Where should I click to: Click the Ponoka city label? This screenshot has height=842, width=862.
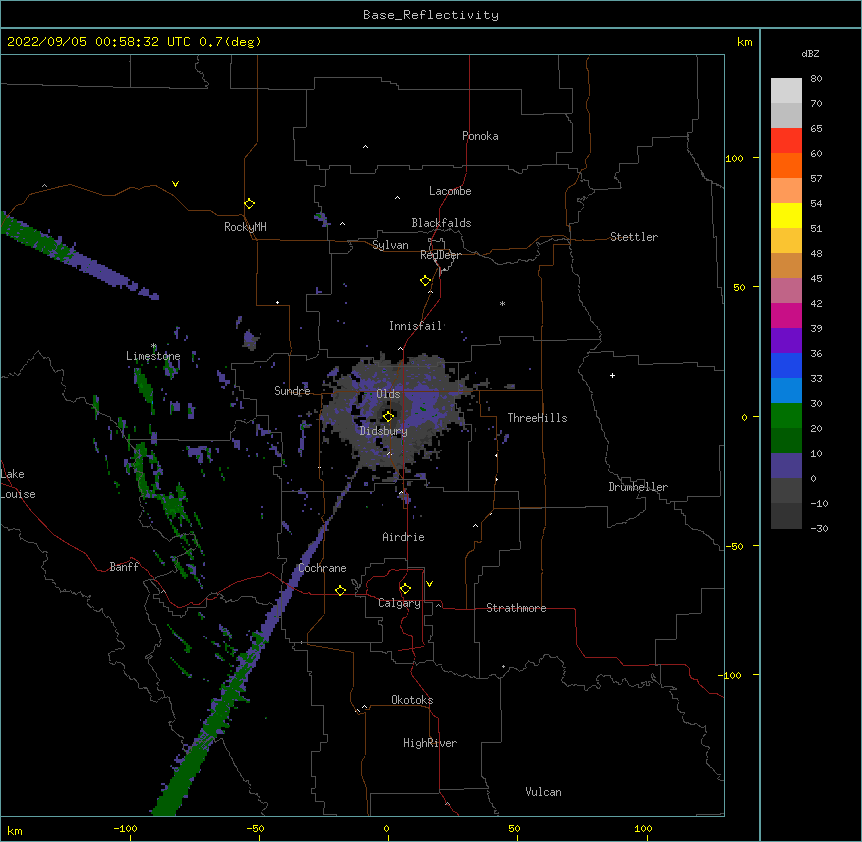(x=480, y=136)
